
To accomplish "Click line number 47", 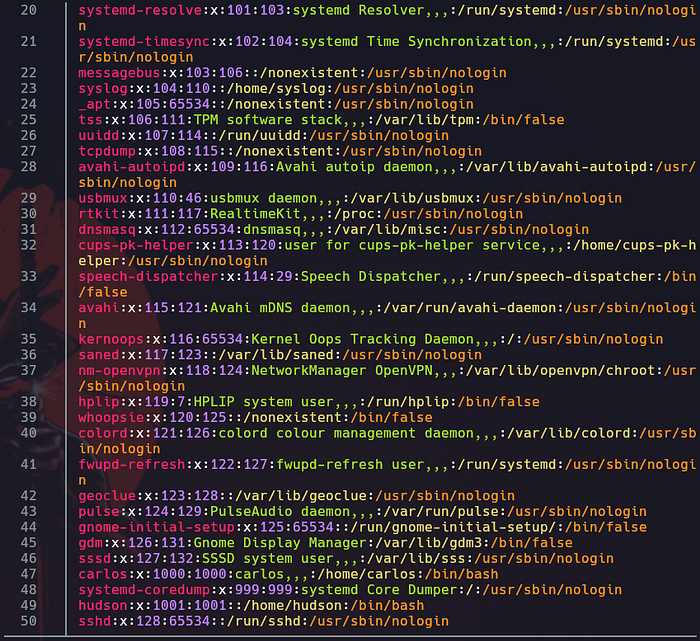I will (x=29, y=574).
